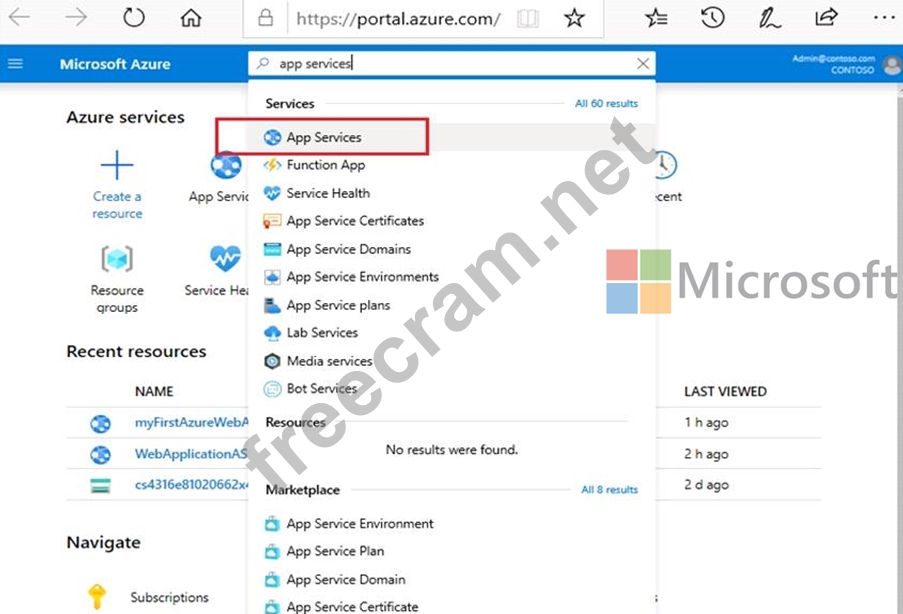Click inside the portal search field
The height and width of the screenshot is (614, 903).
click(x=450, y=64)
